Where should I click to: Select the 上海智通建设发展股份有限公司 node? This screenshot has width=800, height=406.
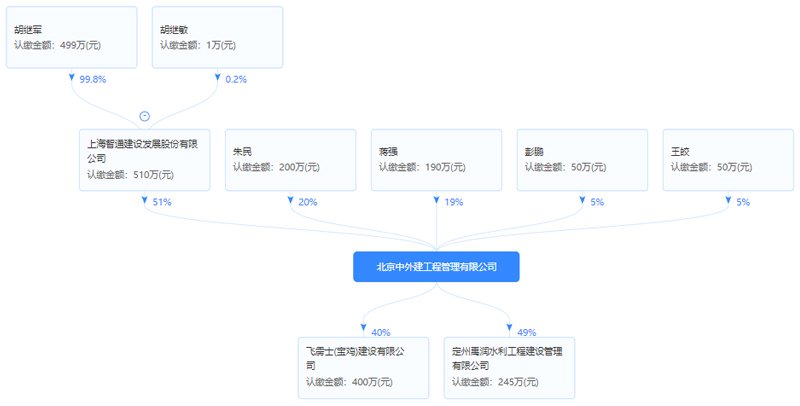pos(144,160)
